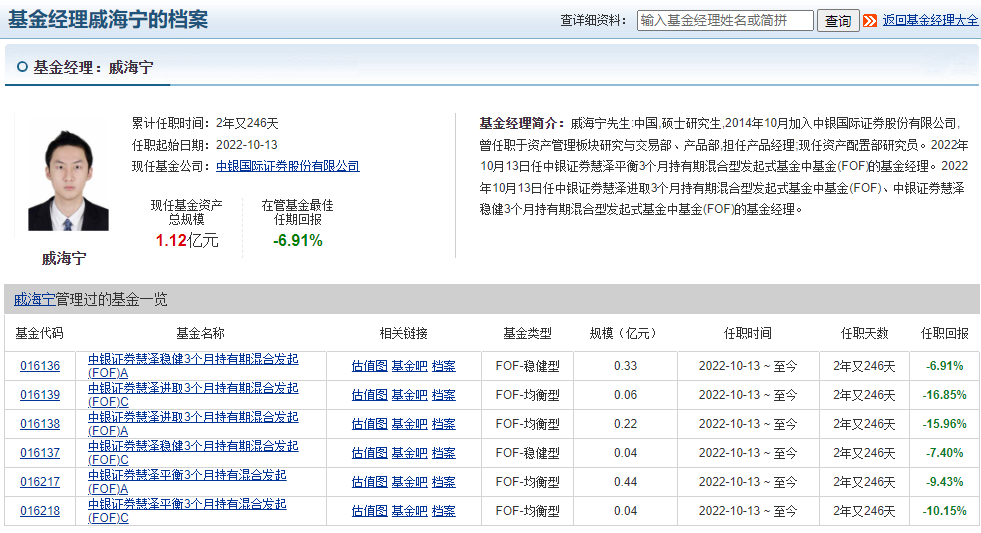Click the 规模（亿元） column header
The width and height of the screenshot is (981, 533).
(623, 333)
